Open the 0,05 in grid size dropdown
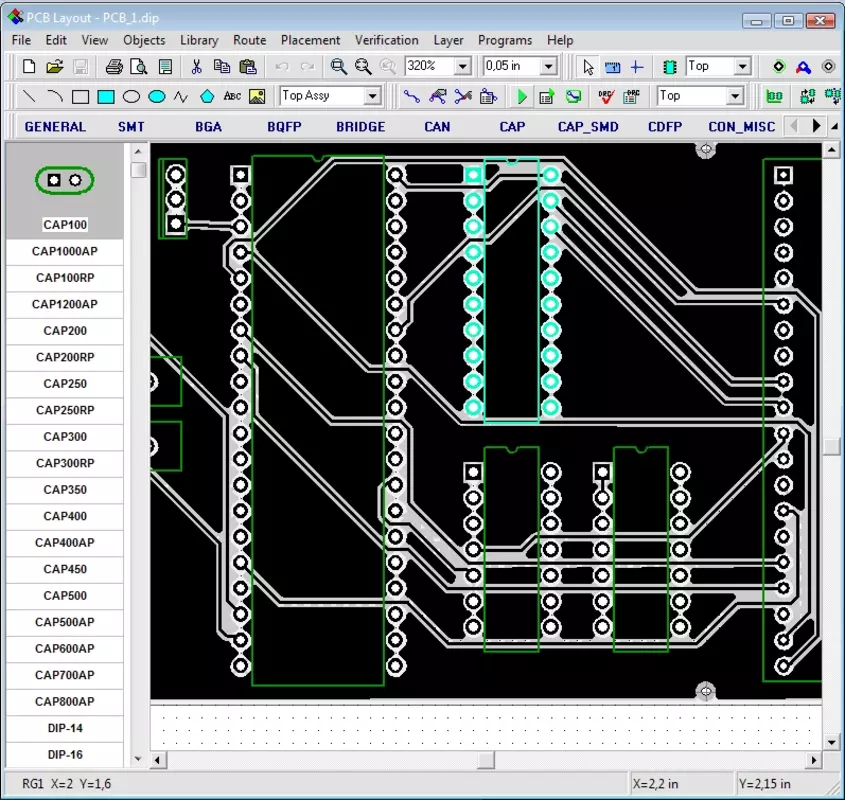Image resolution: width=845 pixels, height=800 pixels. click(549, 67)
